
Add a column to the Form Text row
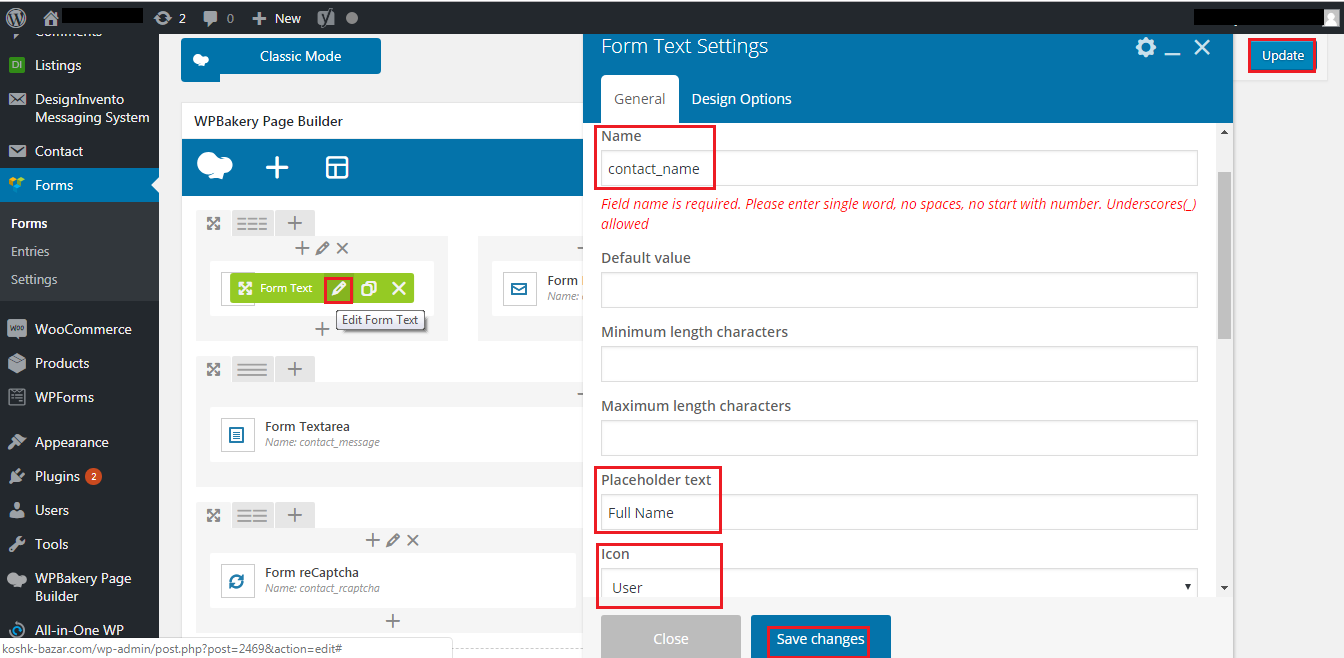click(295, 223)
